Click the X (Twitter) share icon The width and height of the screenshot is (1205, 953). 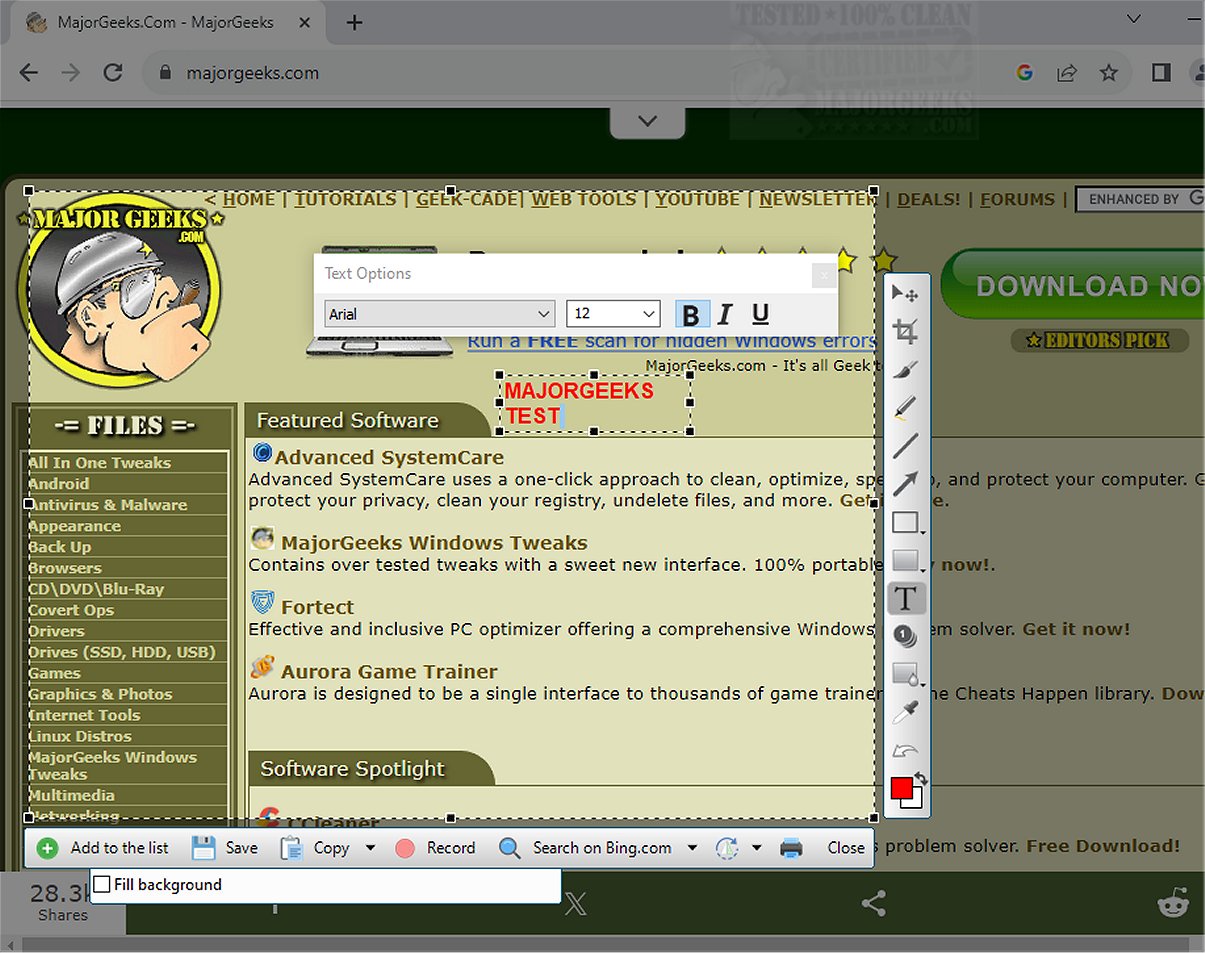pos(576,904)
